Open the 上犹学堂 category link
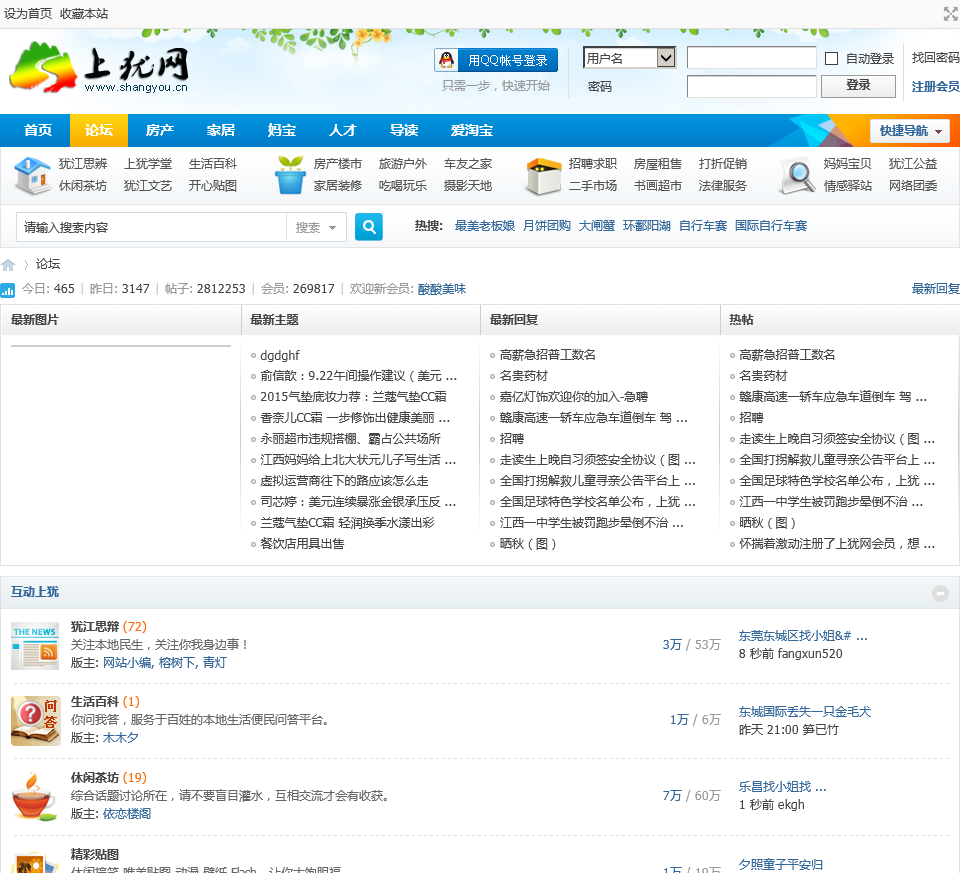Viewport: 960px width, 873px height. [148, 164]
